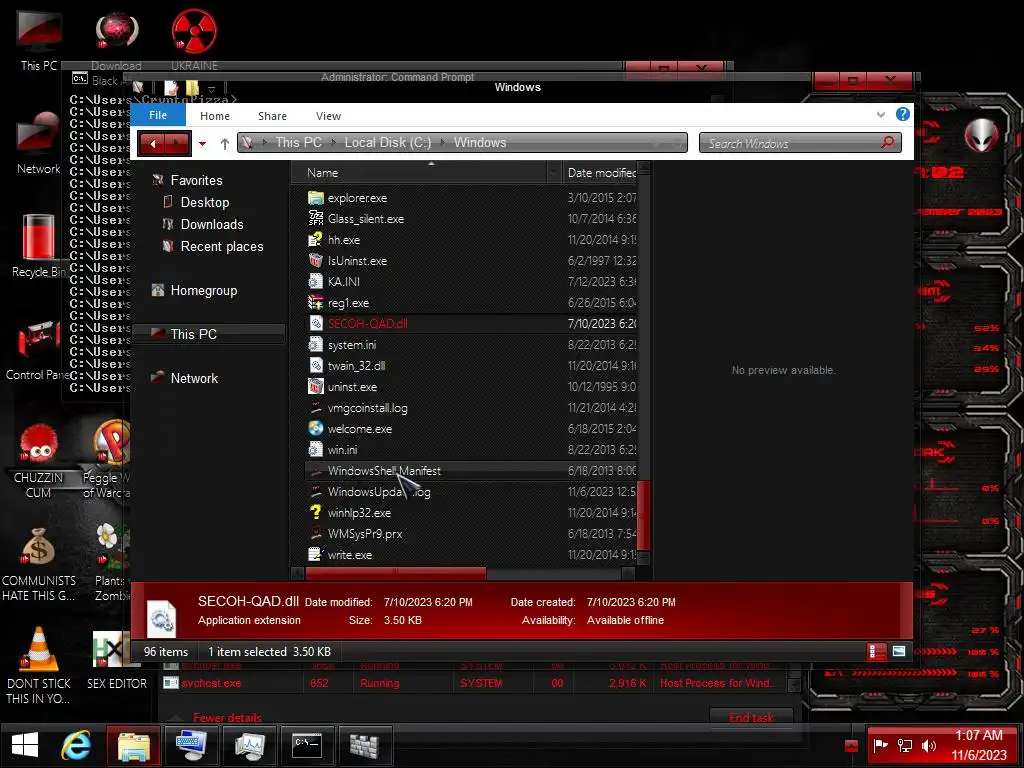This screenshot has width=1024, height=768.
Task: Click 'This PC' in the address bar
Action: pyautogui.click(x=298, y=142)
